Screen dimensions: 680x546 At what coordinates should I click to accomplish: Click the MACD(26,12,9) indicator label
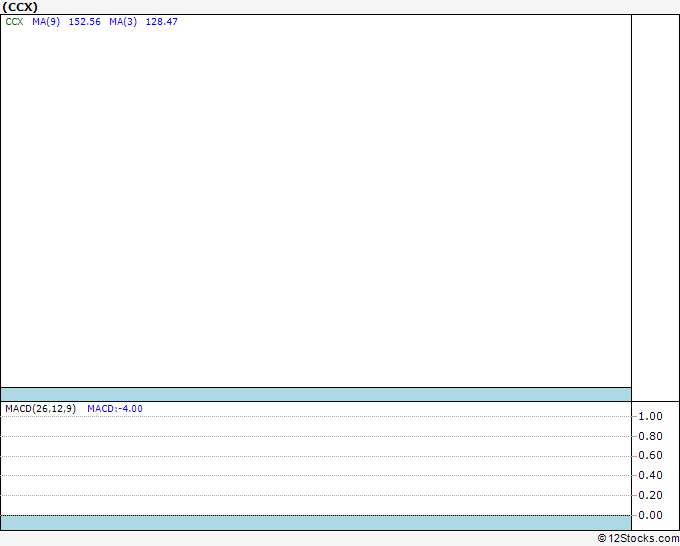pyautogui.click(x=41, y=409)
